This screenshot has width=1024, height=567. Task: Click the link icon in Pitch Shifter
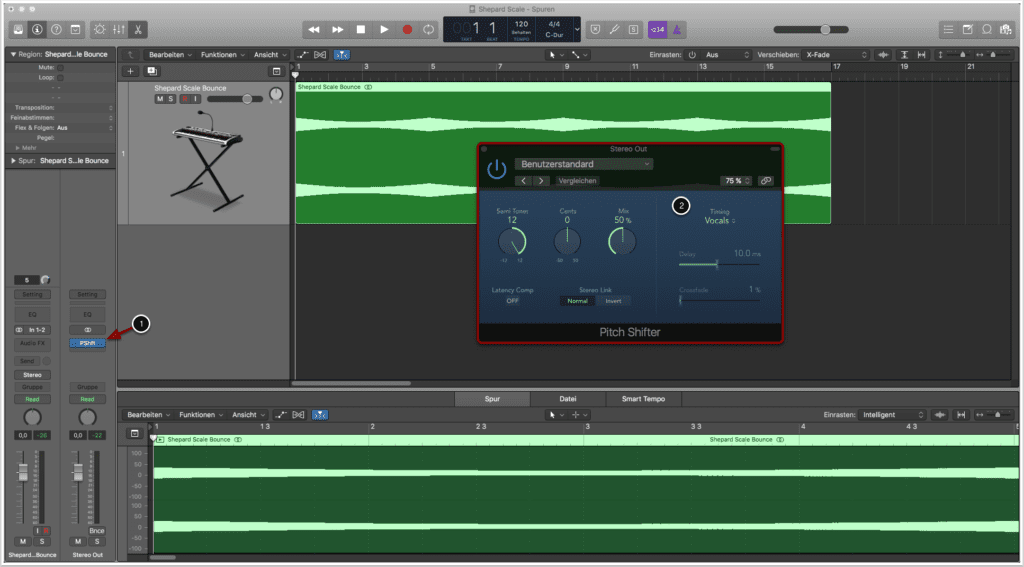tap(766, 181)
